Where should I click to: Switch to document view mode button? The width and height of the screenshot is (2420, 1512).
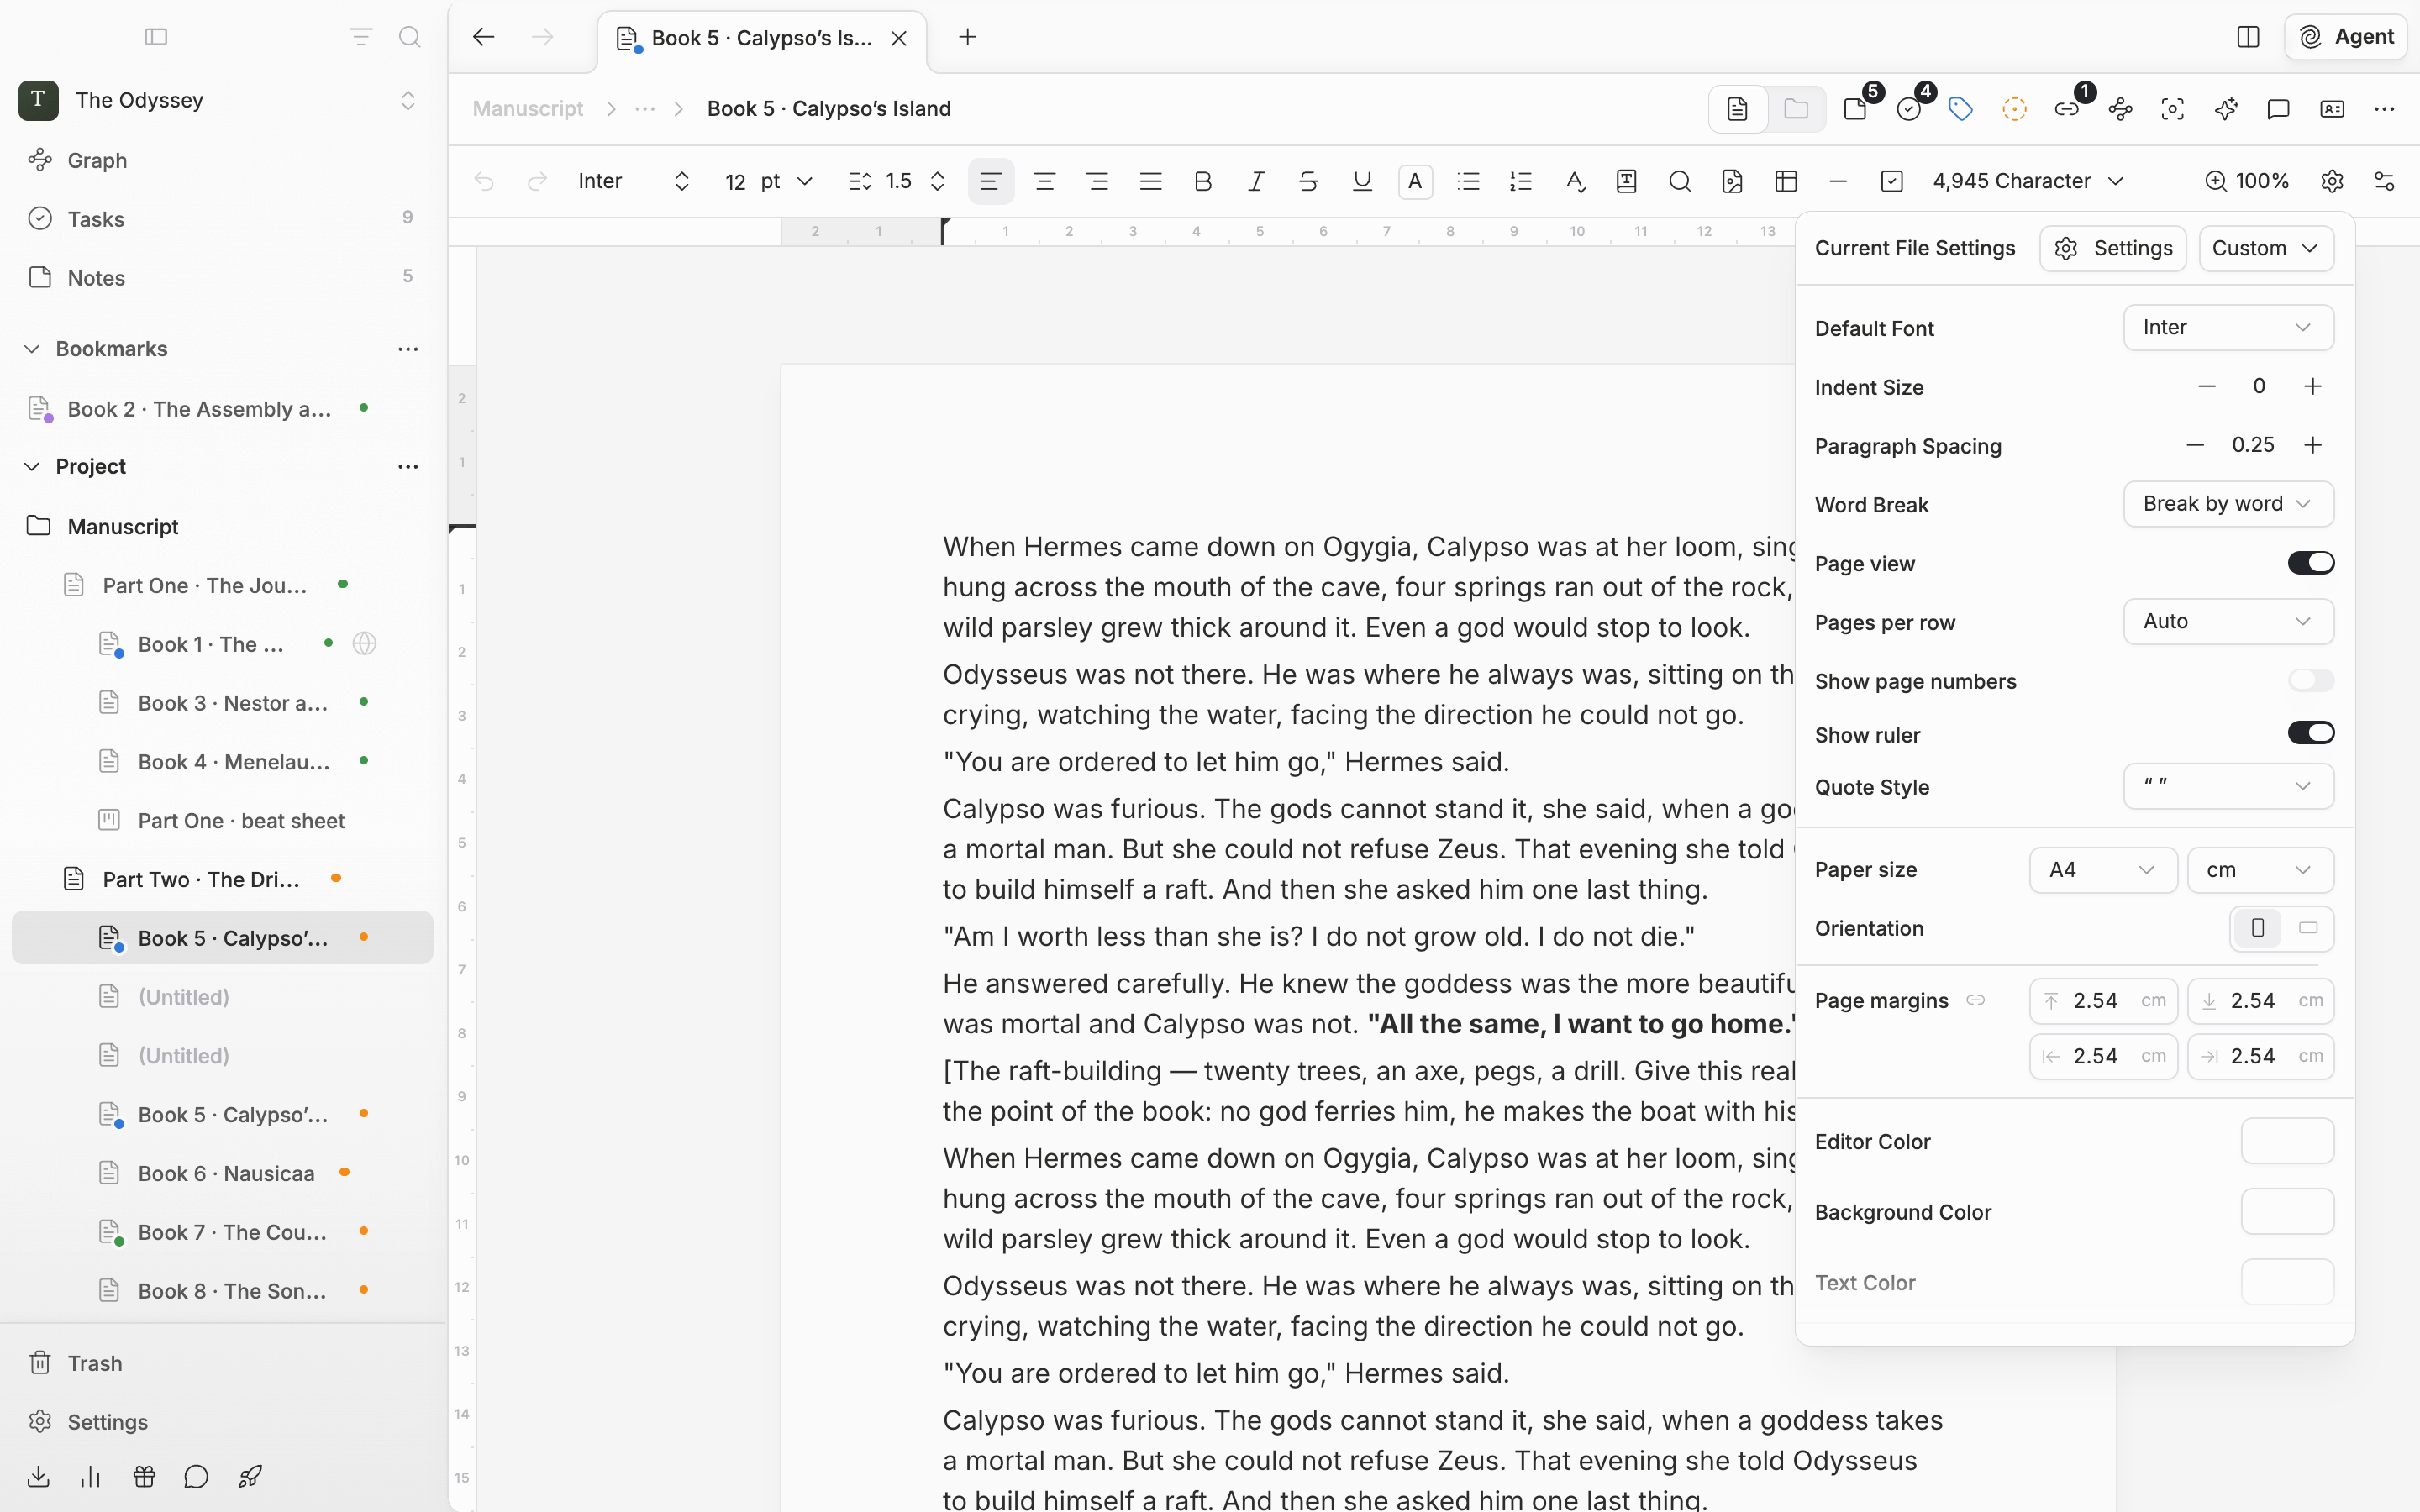[x=1738, y=108]
